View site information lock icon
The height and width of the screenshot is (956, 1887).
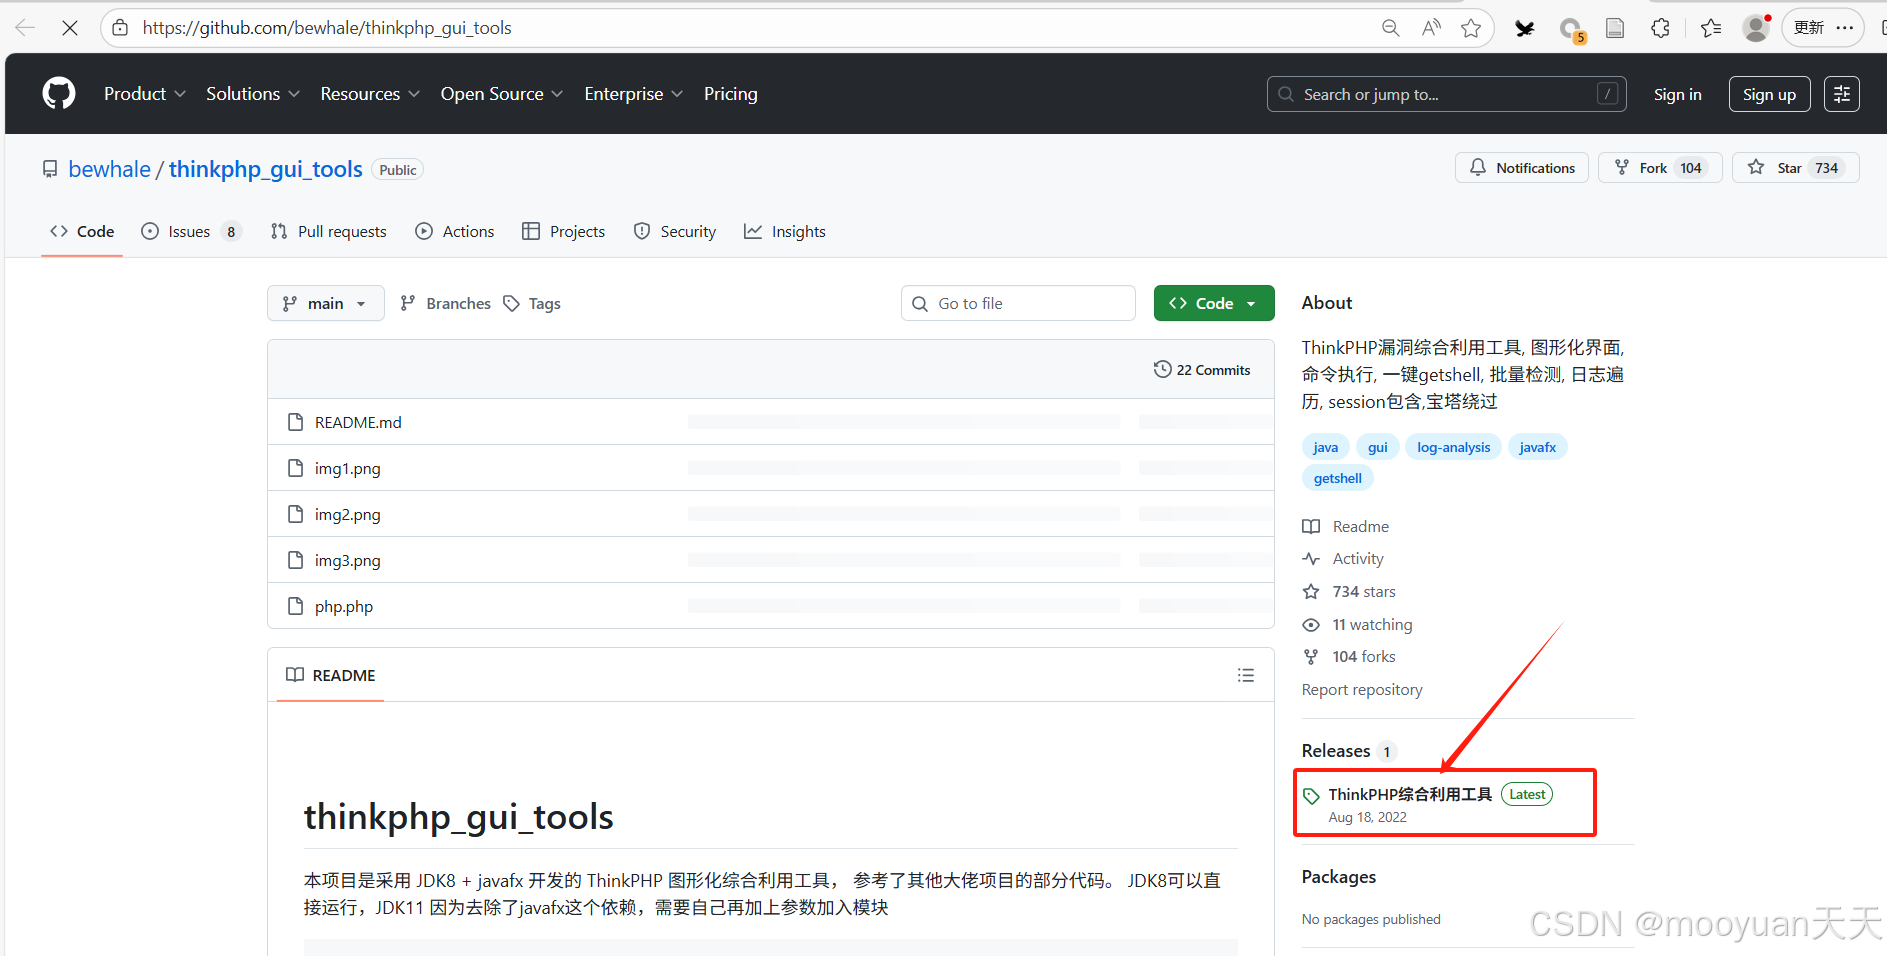pos(120,28)
